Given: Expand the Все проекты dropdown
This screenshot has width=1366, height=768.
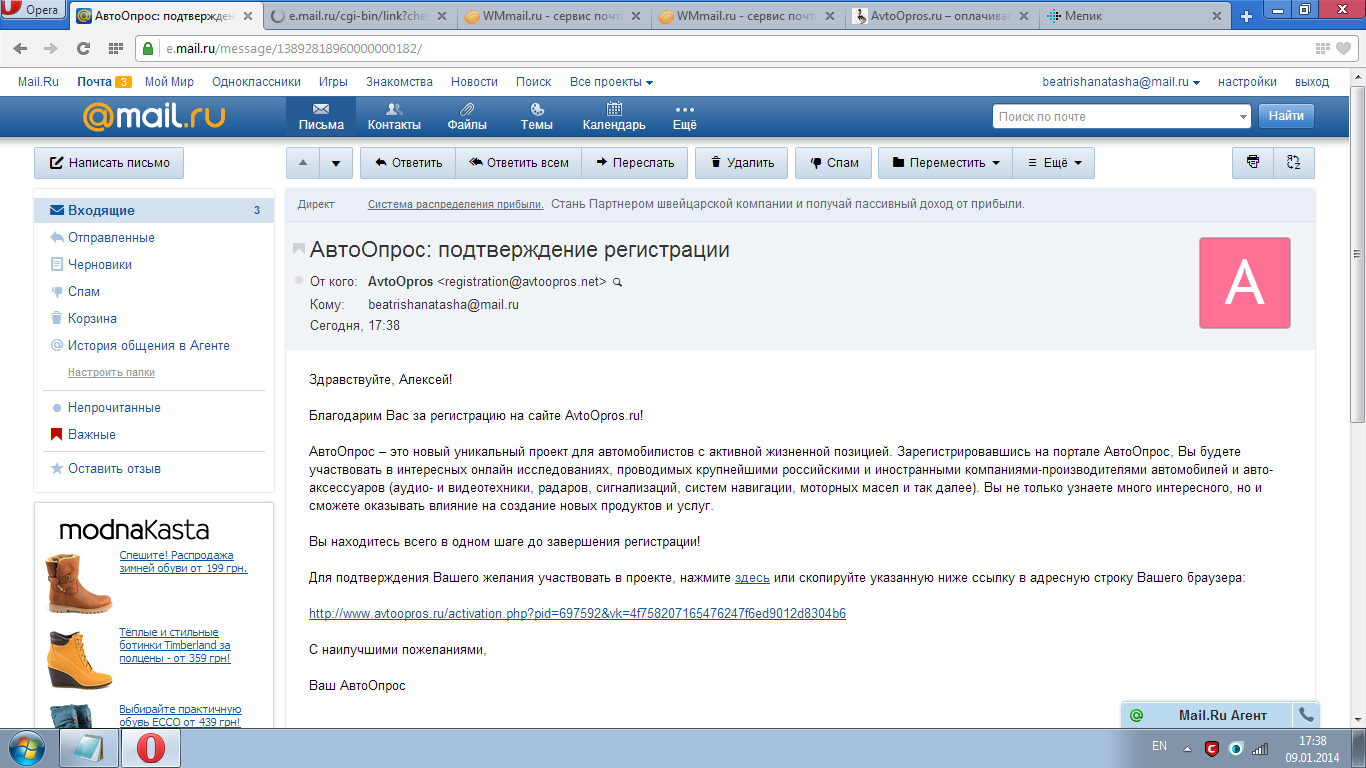Looking at the screenshot, I should tap(611, 82).
